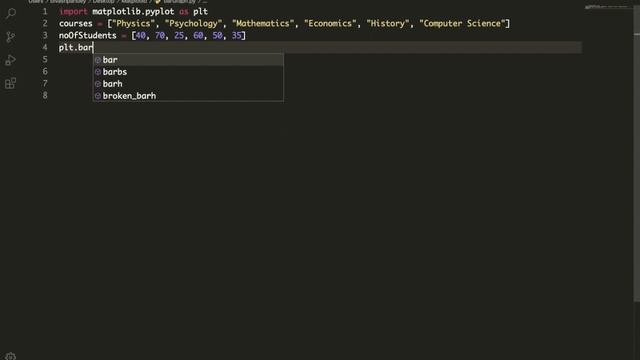Click line number 8 in the gutter

pyautogui.click(x=45, y=96)
